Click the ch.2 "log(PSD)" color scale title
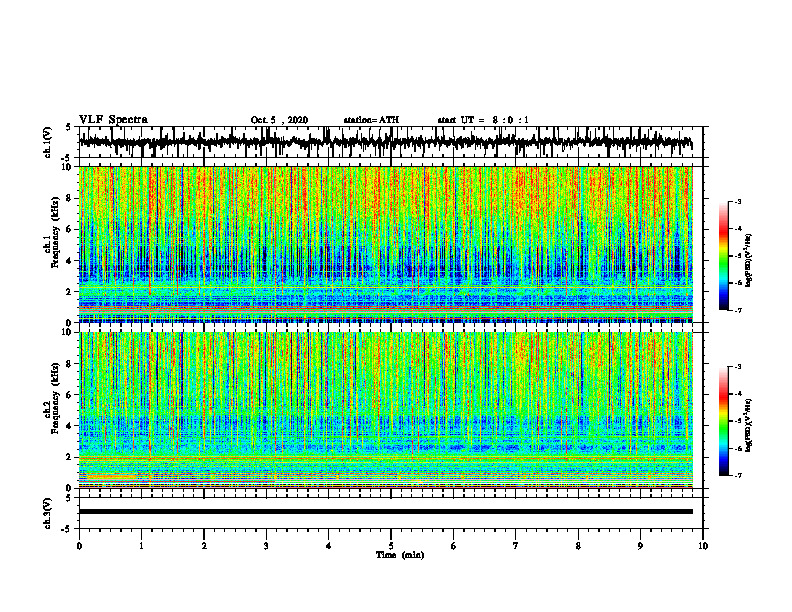This screenshot has height=612, width=792. coord(749,425)
